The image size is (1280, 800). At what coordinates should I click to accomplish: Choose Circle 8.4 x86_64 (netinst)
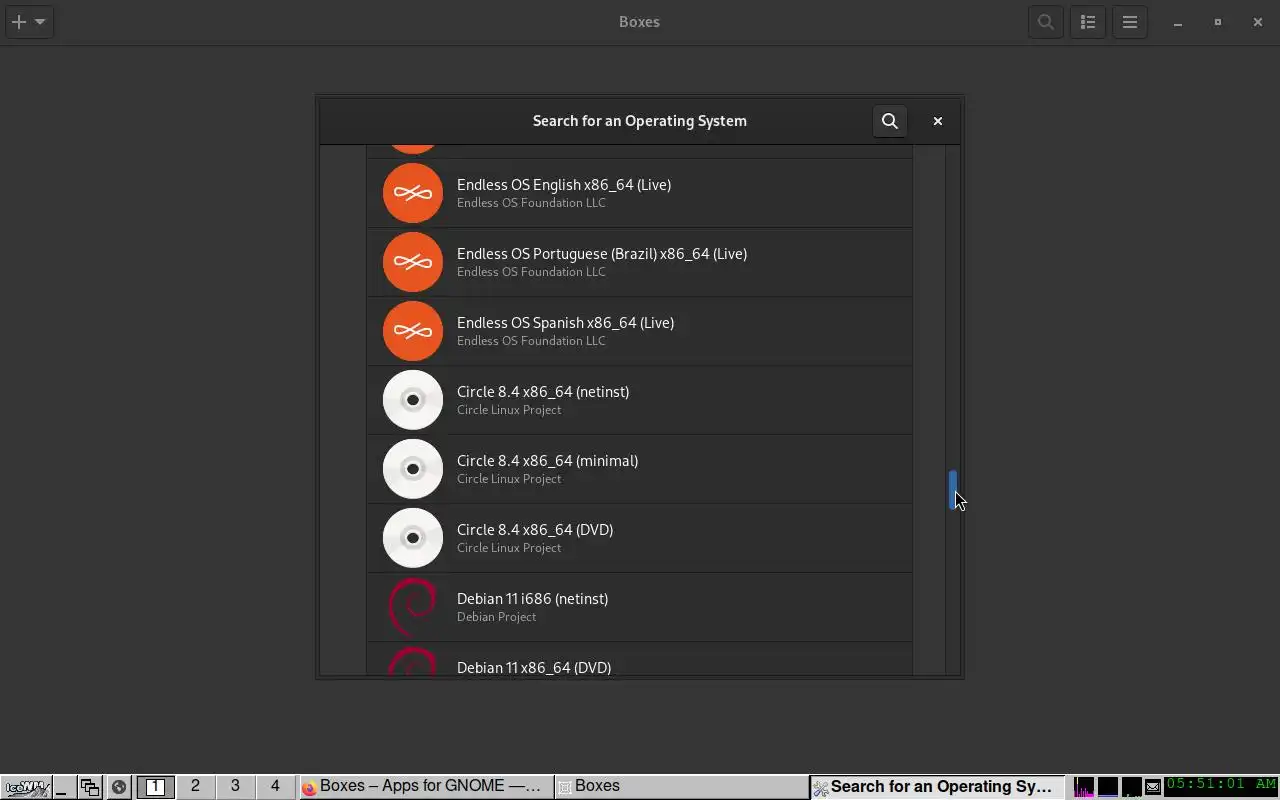[640, 400]
